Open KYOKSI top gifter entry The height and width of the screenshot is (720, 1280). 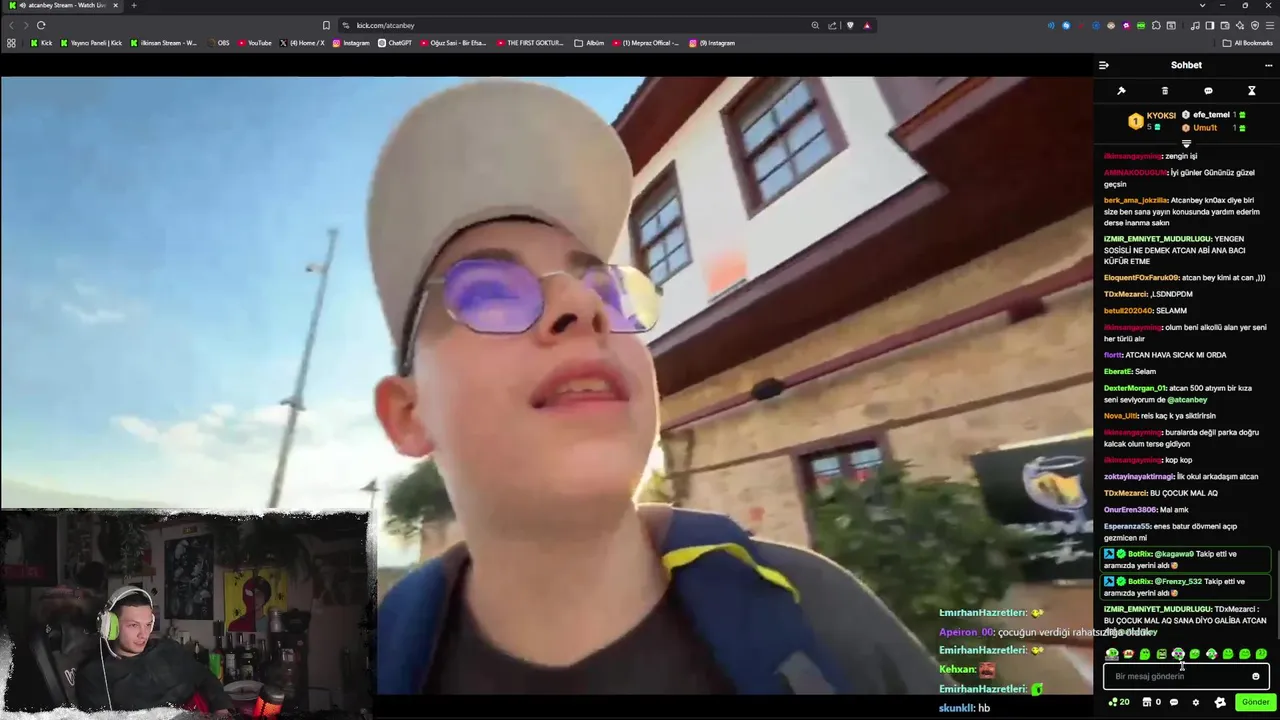1152,121
